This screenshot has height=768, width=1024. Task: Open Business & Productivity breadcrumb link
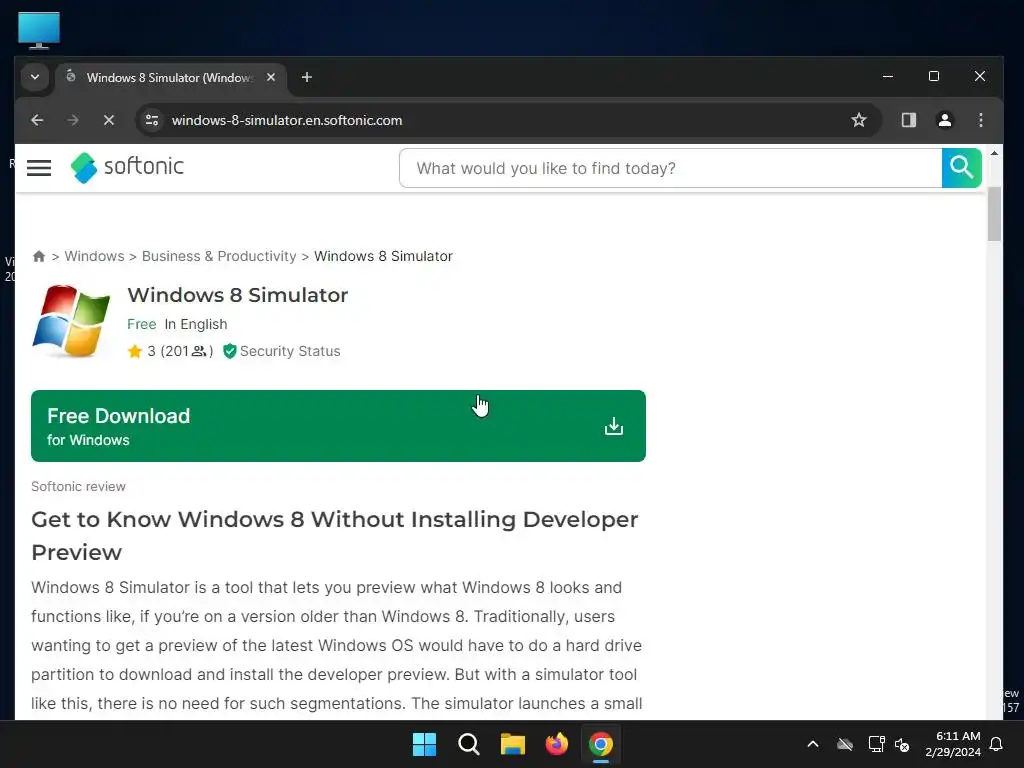tap(219, 256)
